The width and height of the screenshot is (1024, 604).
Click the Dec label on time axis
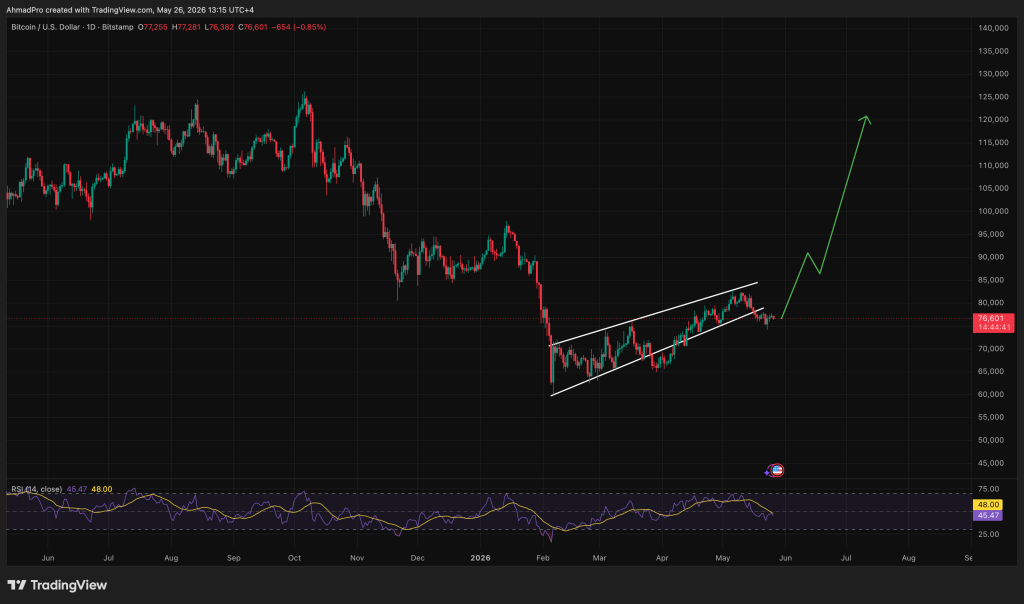pyautogui.click(x=417, y=558)
